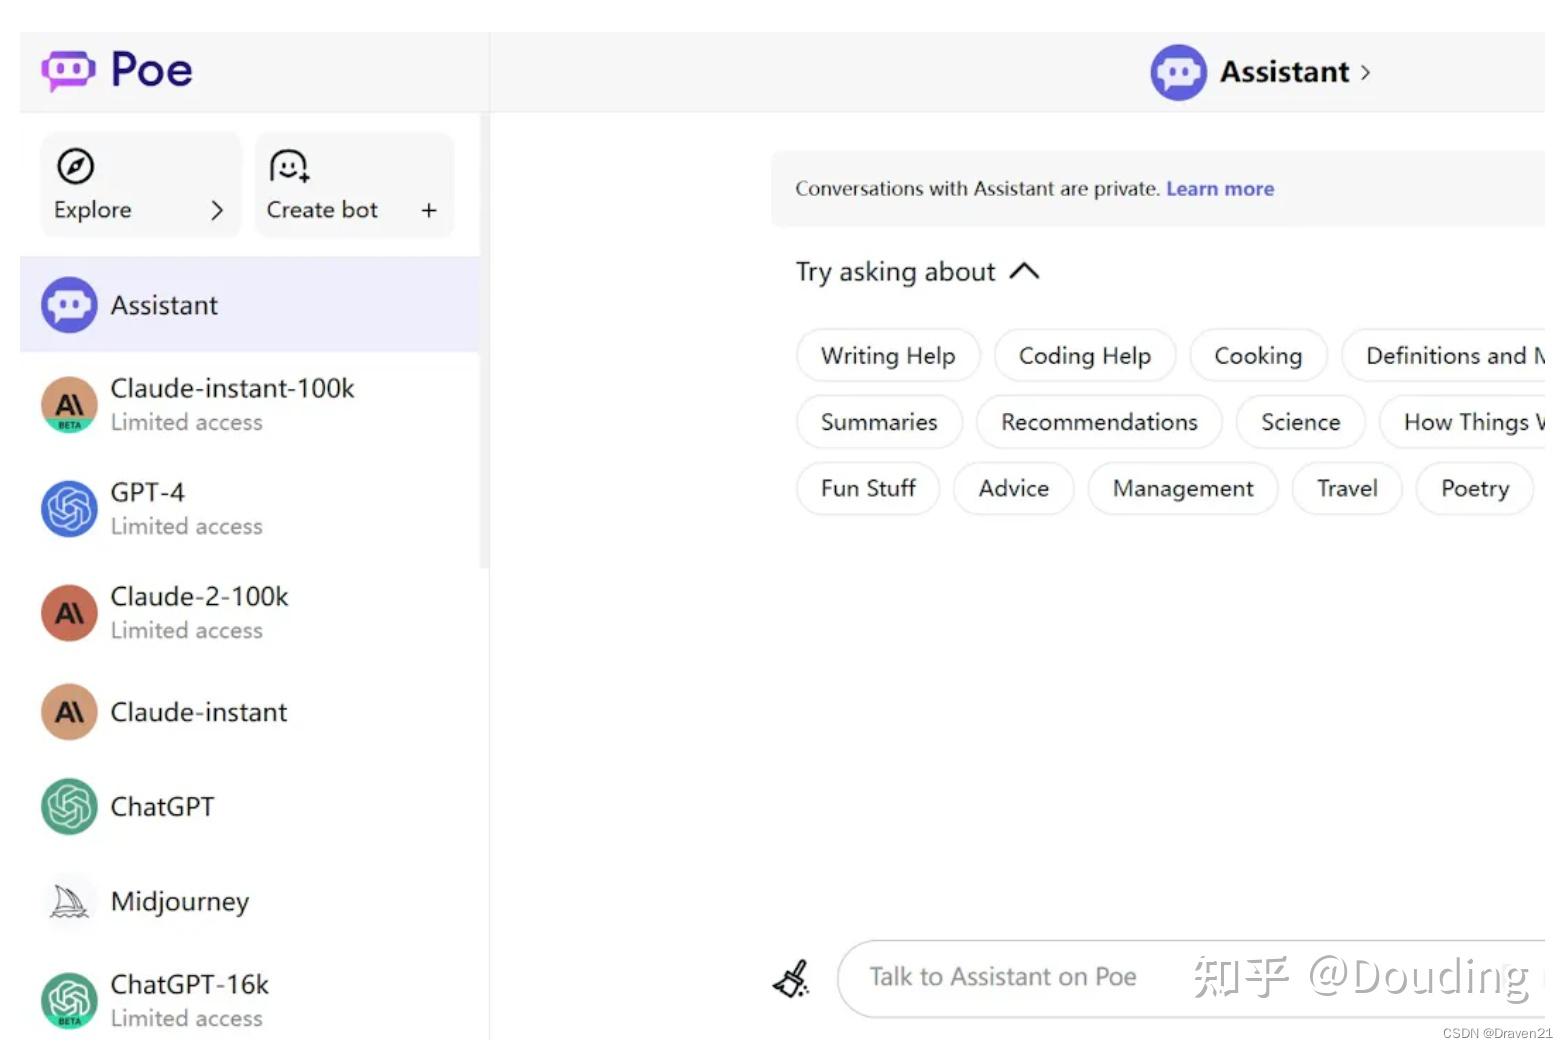
Task: Click the broom clear-context icon
Action: (x=792, y=978)
